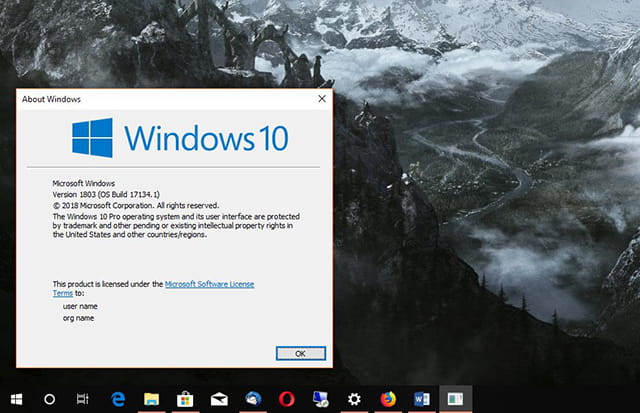
Task: Open Thunderbird icon on taskbar
Action: (x=253, y=399)
